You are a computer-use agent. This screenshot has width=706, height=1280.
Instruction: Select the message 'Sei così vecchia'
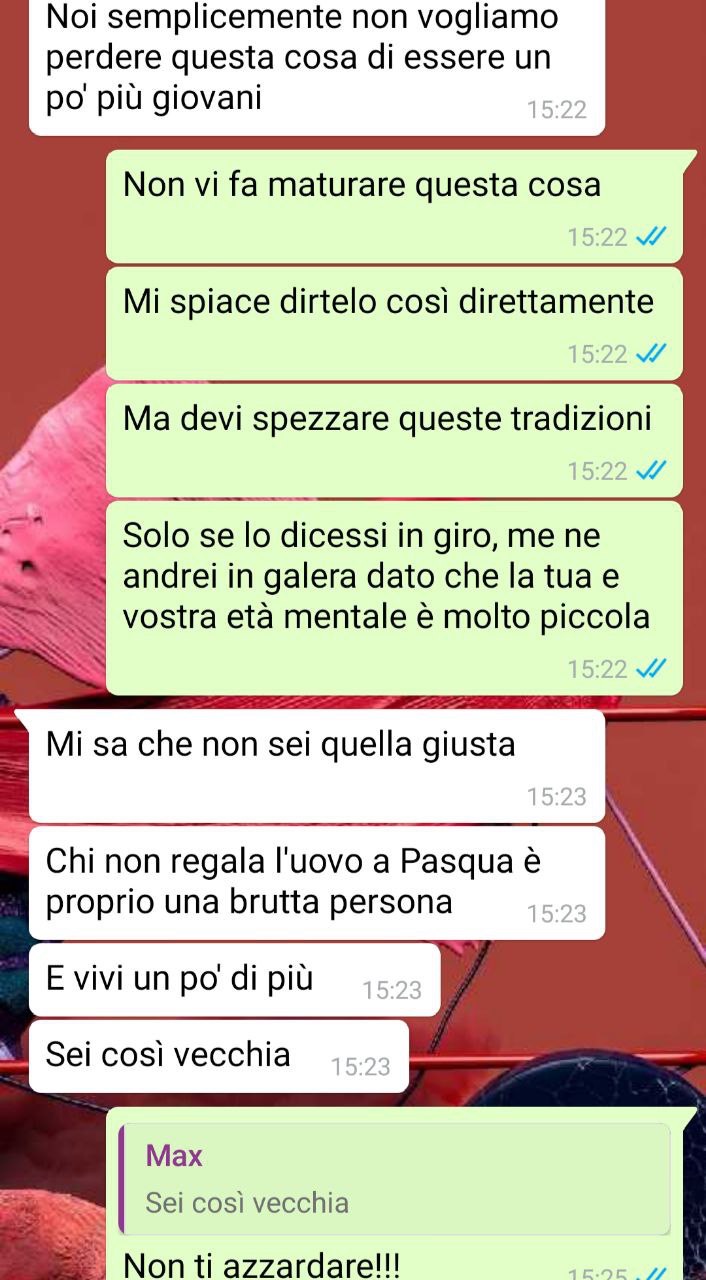tap(219, 1056)
